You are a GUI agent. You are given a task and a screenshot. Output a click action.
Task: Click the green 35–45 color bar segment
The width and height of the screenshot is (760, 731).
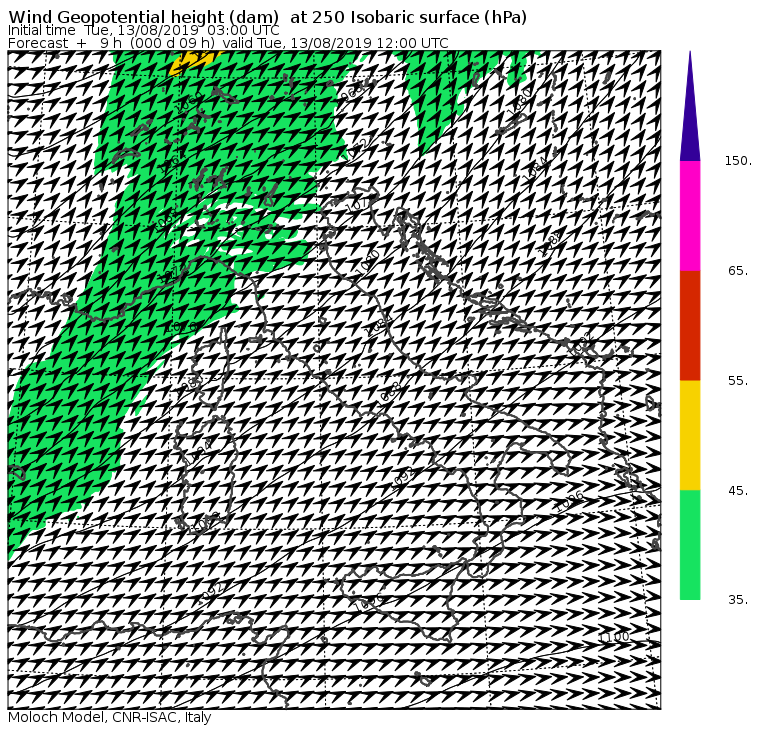(690, 545)
